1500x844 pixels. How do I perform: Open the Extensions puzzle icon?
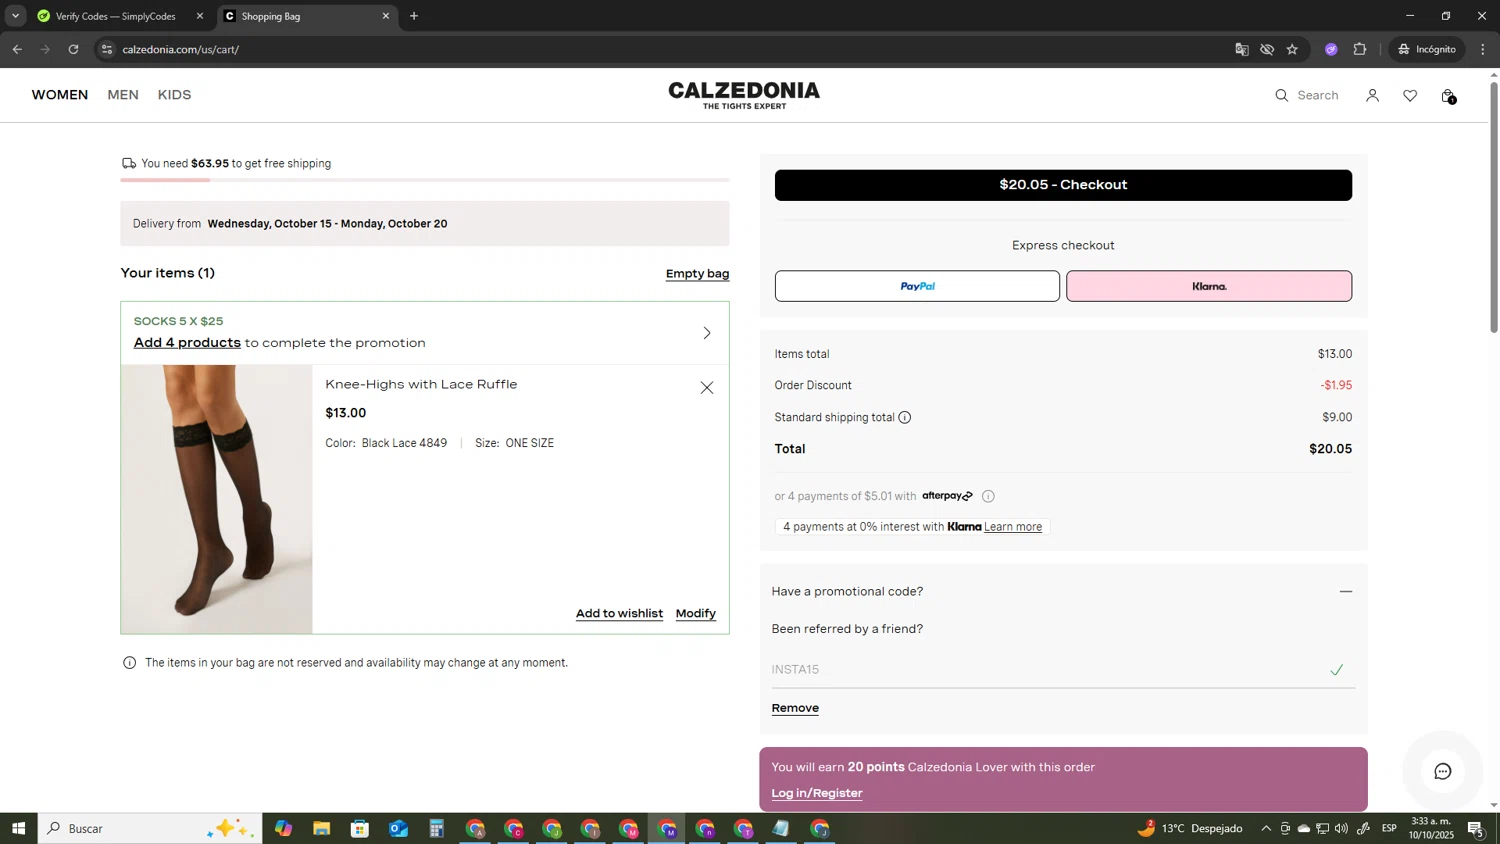(1360, 49)
